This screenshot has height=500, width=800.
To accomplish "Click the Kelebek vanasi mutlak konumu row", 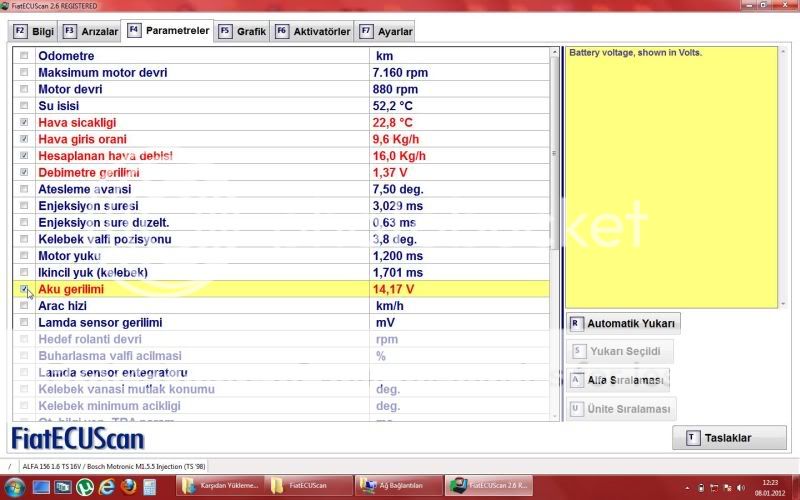I will (281, 389).
